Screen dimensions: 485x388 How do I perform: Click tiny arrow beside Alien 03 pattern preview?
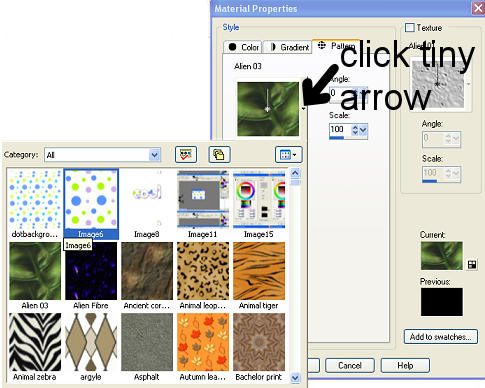click(303, 109)
